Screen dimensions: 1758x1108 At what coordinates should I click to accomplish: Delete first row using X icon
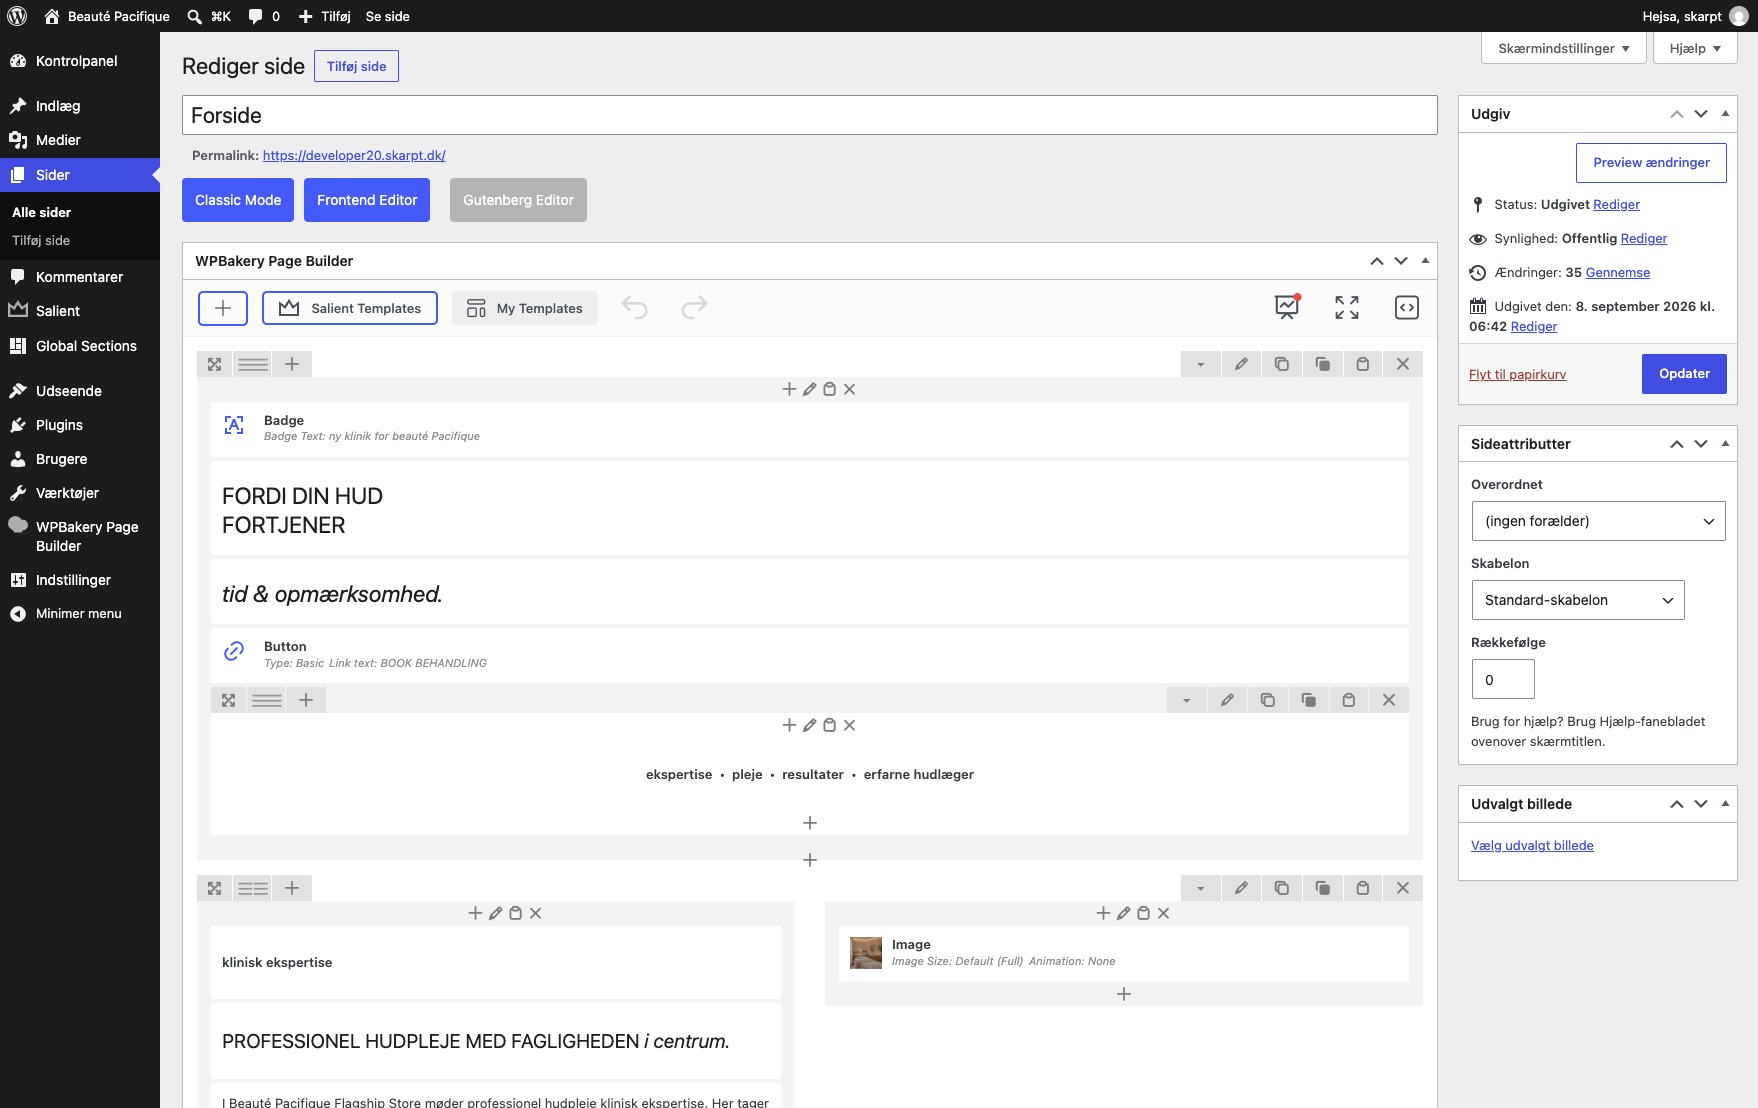[1403, 364]
